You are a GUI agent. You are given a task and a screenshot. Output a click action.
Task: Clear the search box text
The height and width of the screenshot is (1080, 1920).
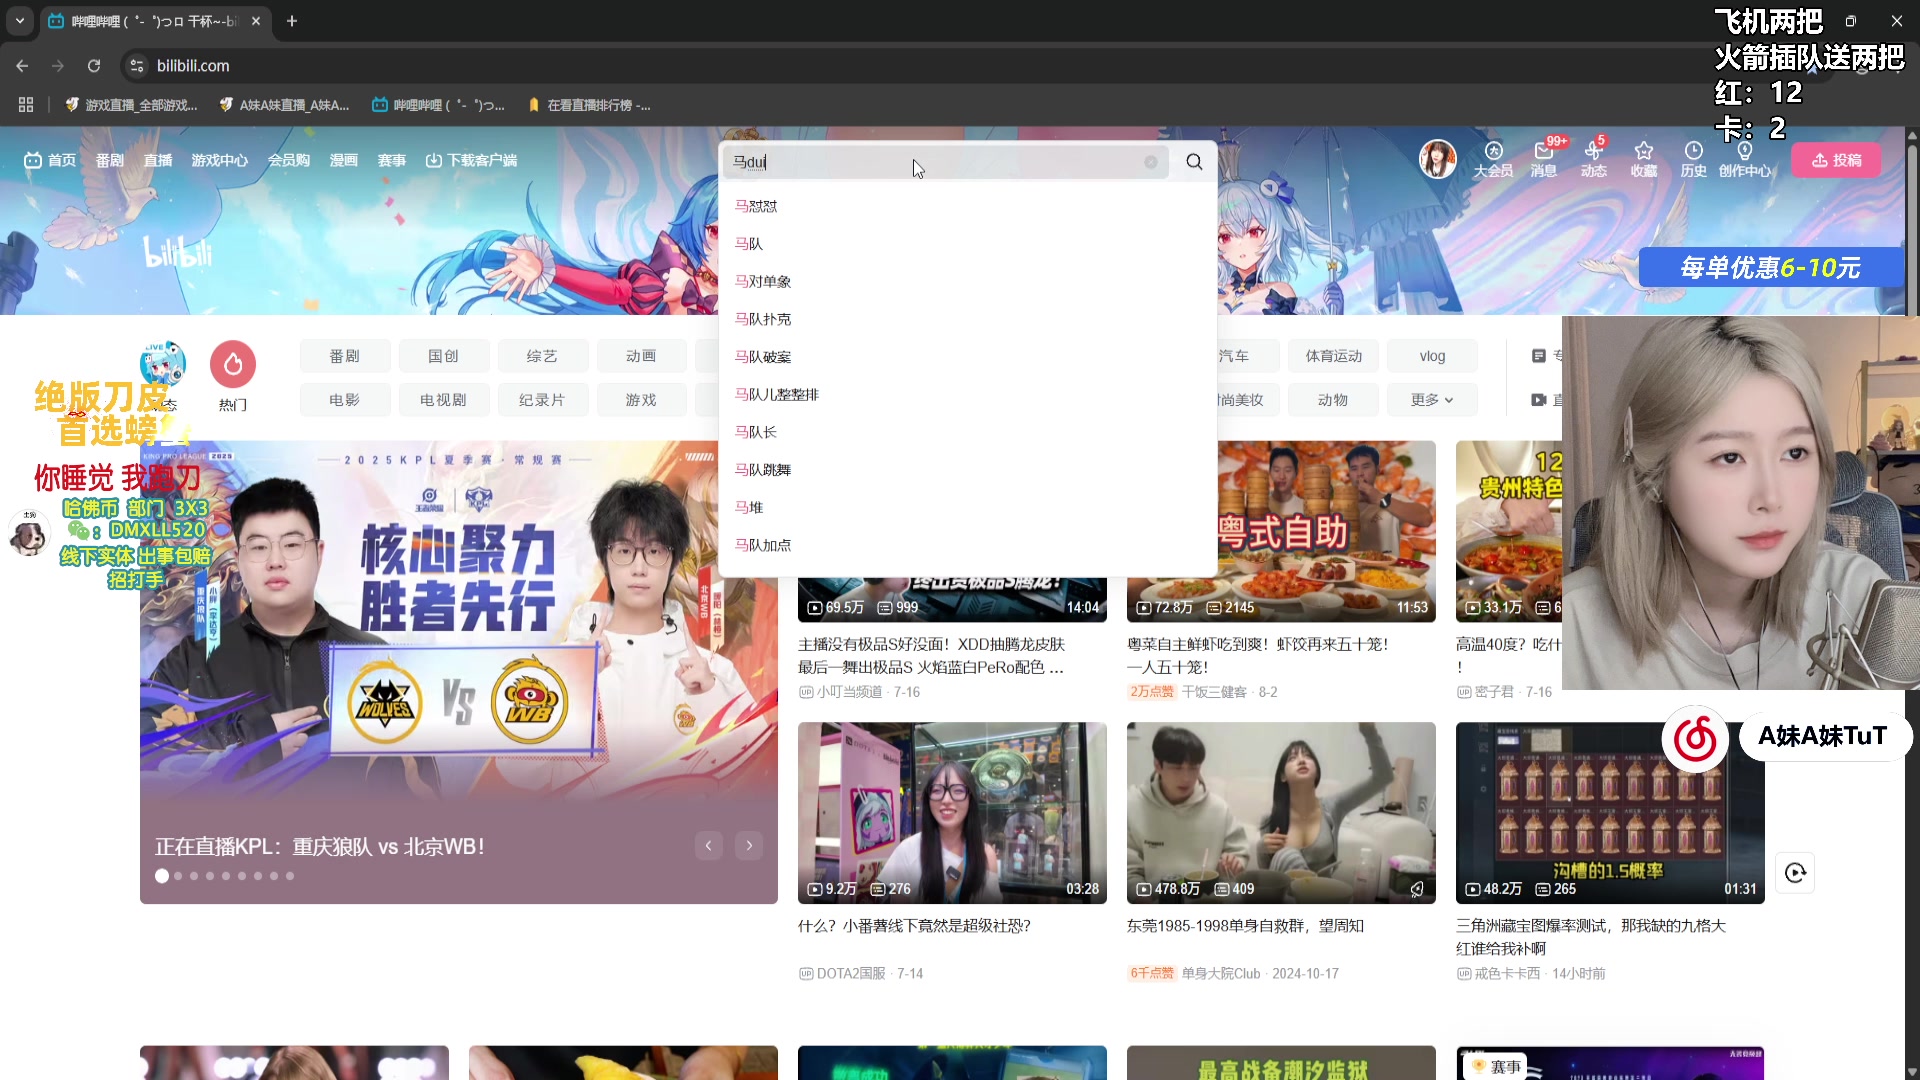pyautogui.click(x=1151, y=162)
